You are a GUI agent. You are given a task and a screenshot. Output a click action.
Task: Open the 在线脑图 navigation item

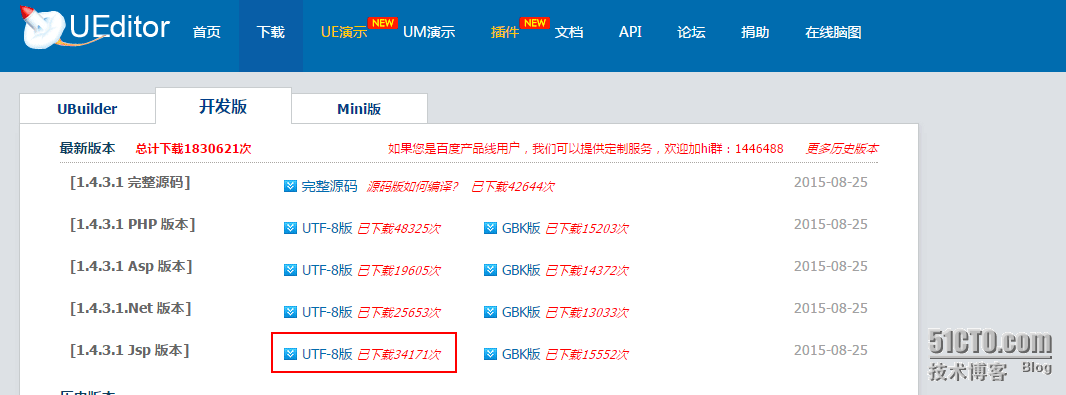(x=833, y=33)
